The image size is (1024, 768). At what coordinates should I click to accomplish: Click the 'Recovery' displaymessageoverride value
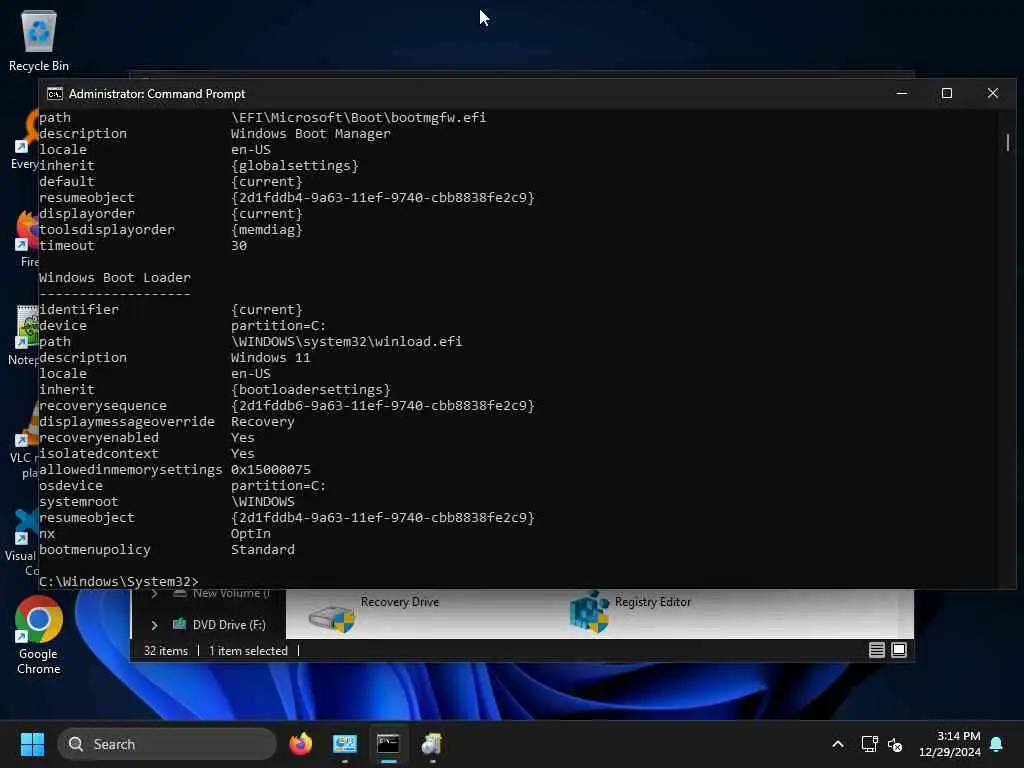click(x=263, y=421)
